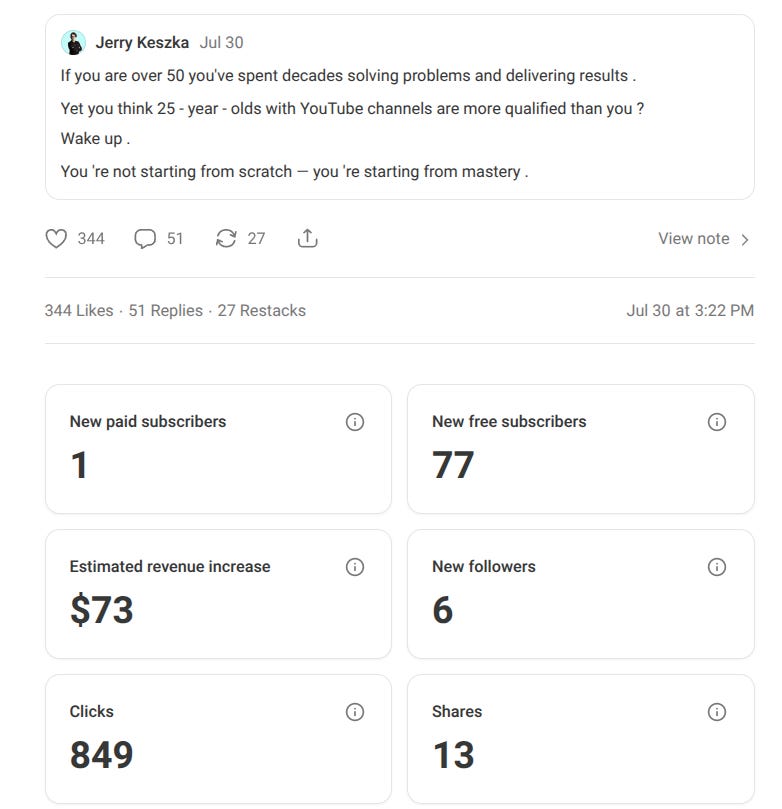Click the Jul 30 note date
782x809 pixels.
pos(221,43)
